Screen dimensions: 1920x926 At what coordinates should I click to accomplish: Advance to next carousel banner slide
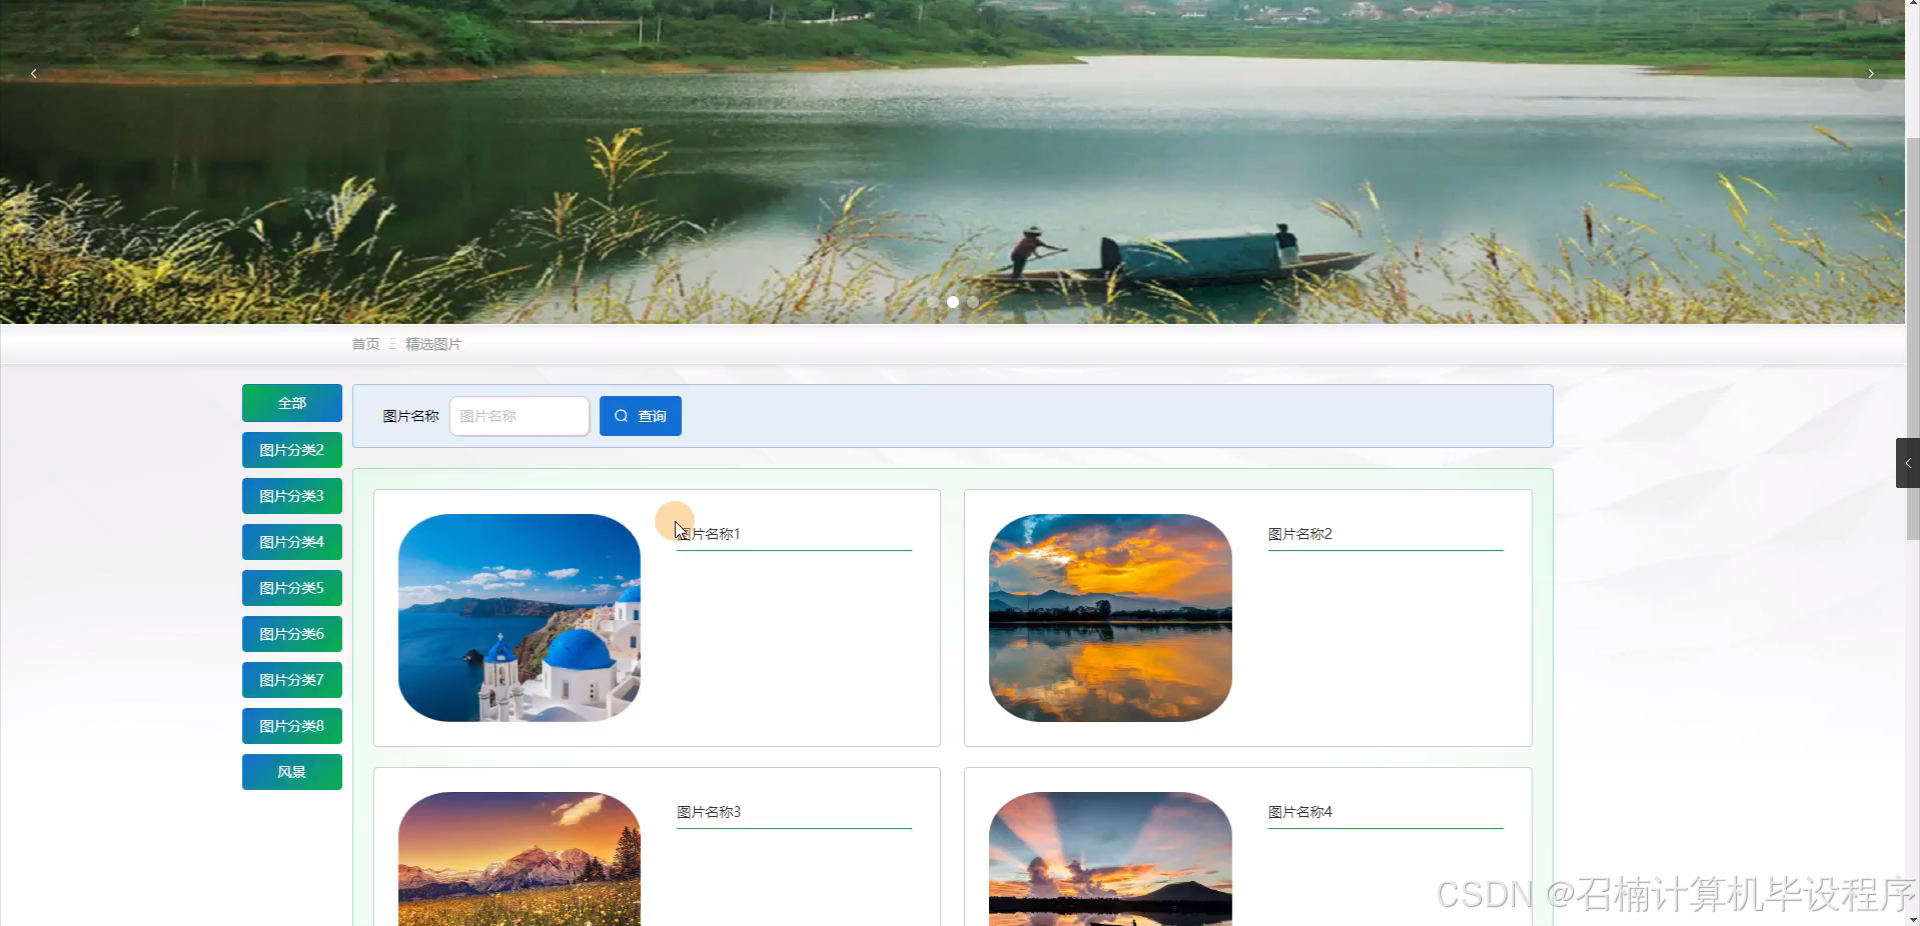[x=1870, y=74]
